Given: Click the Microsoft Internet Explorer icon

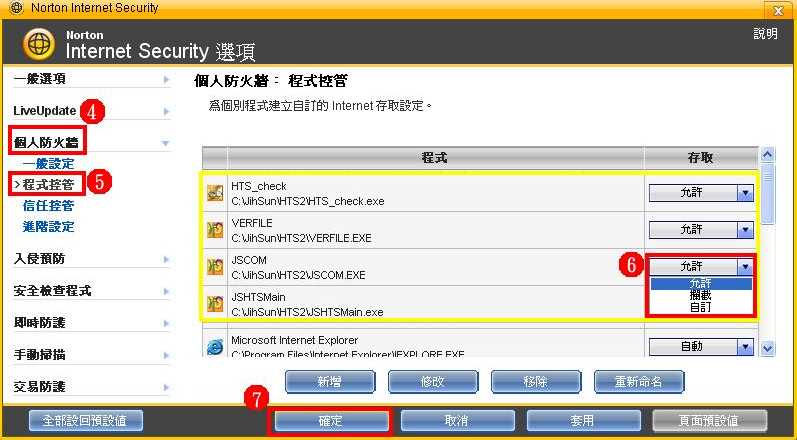Looking at the screenshot, I should point(214,347).
